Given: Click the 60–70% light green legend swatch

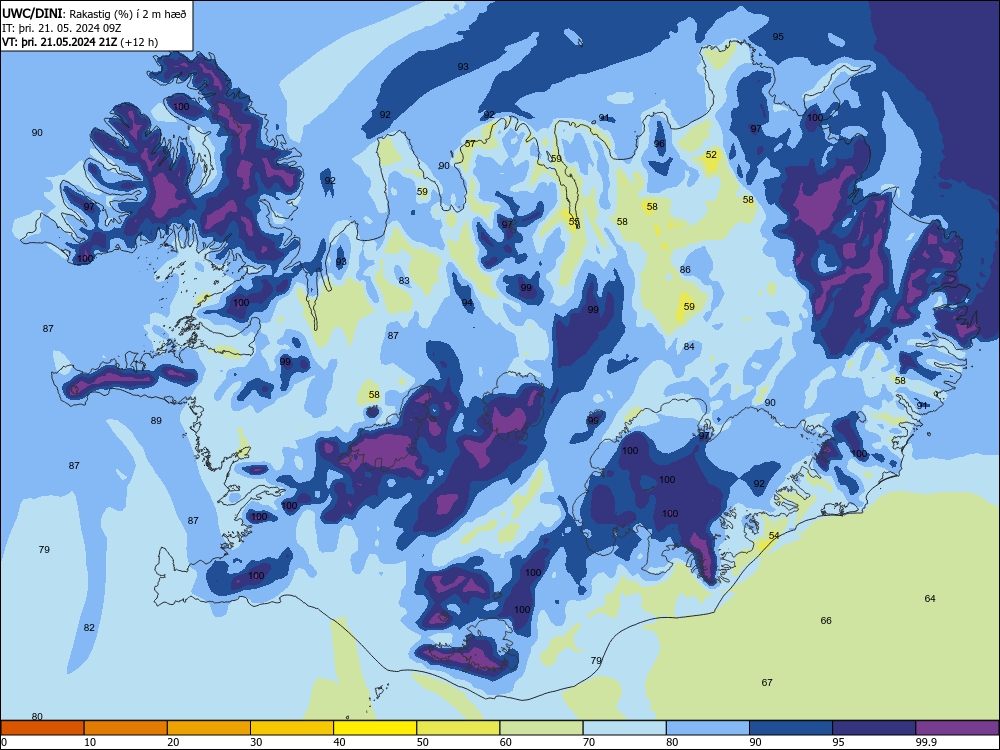Looking at the screenshot, I should (x=541, y=728).
